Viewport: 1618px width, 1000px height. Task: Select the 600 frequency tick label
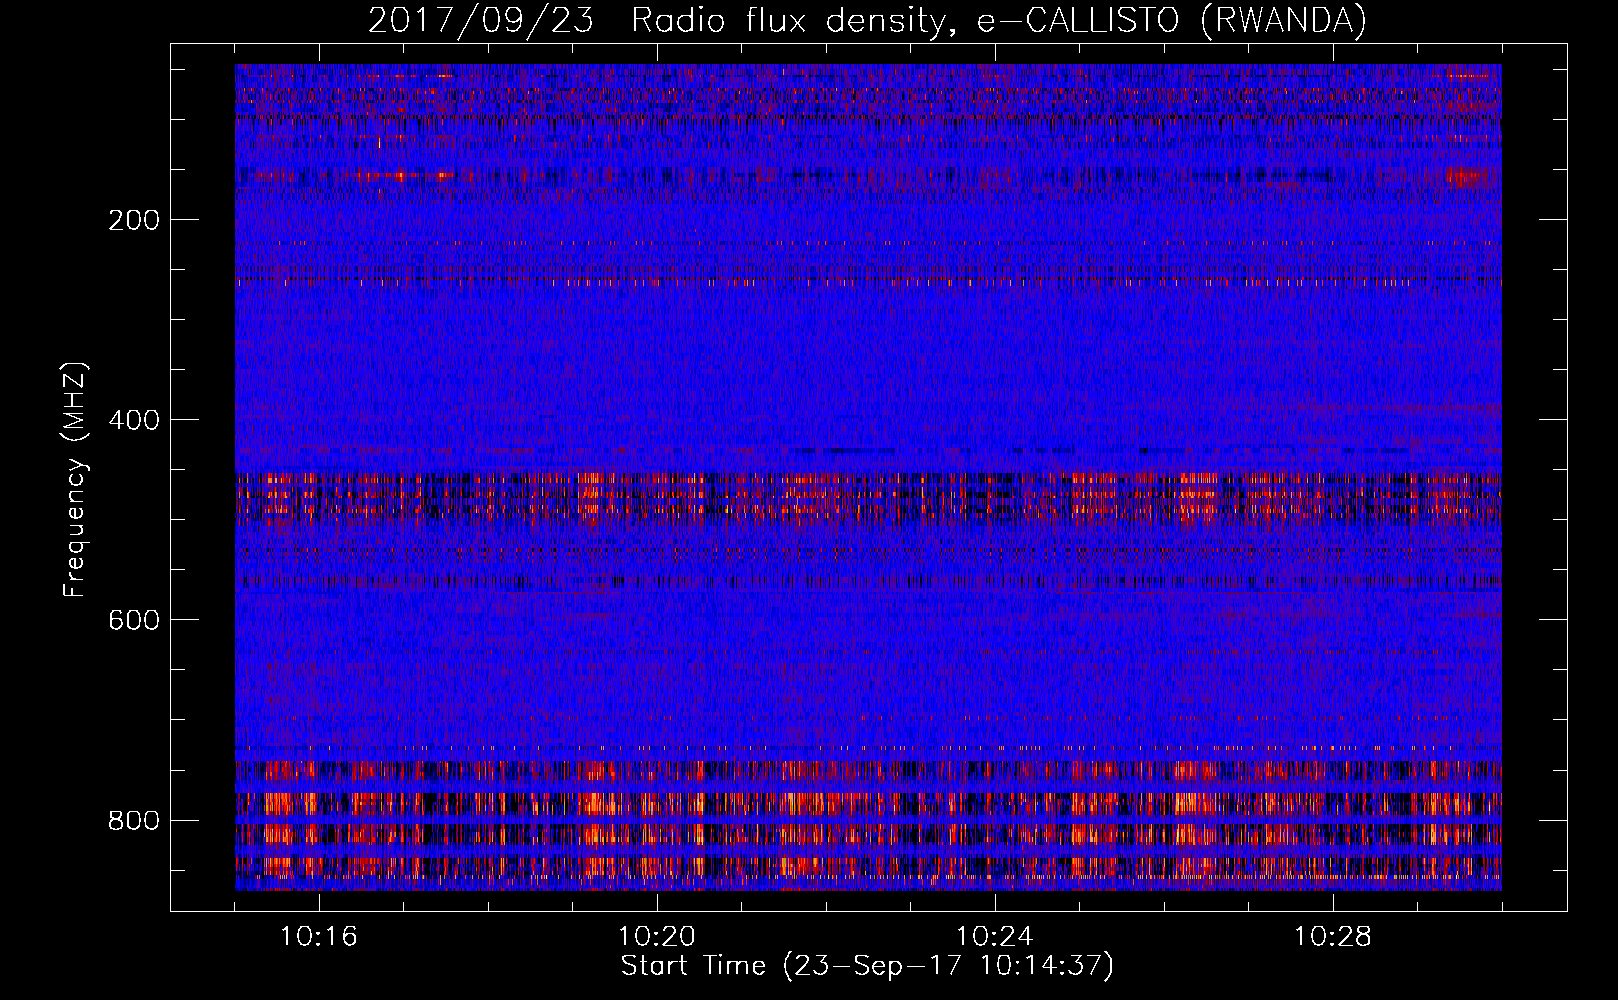pyautogui.click(x=134, y=620)
